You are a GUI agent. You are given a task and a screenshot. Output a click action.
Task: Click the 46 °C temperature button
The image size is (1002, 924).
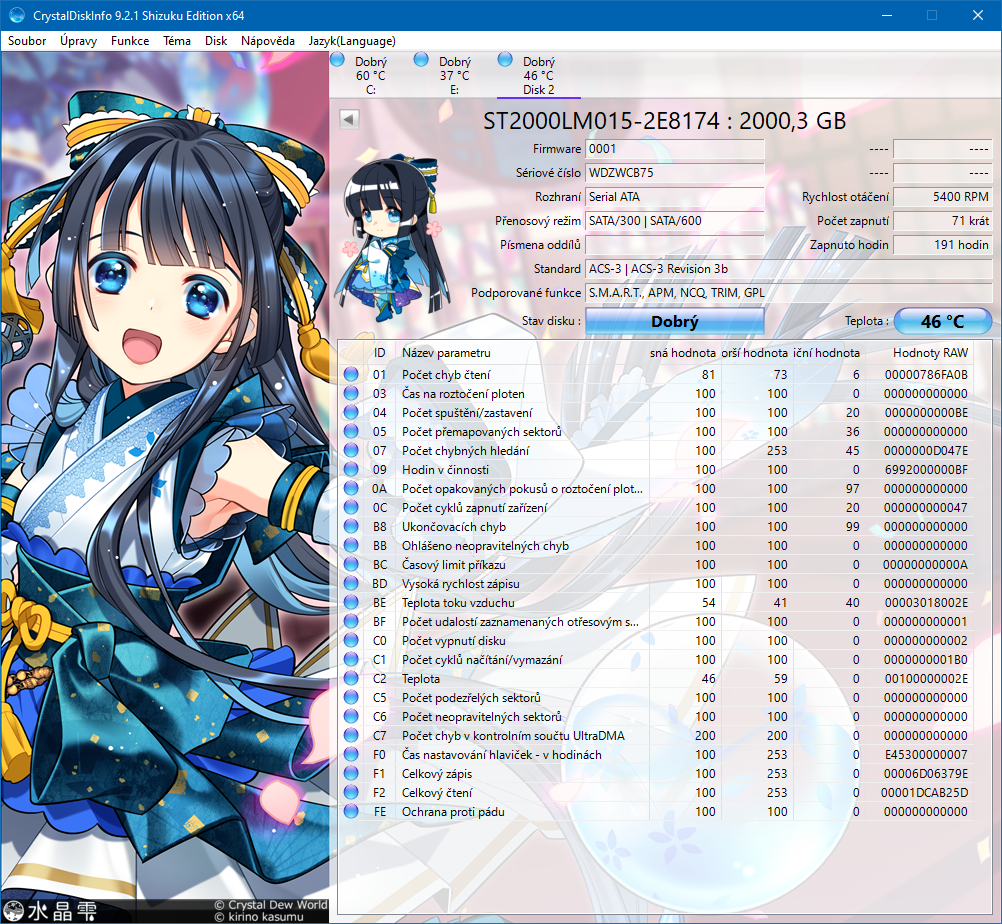(943, 321)
